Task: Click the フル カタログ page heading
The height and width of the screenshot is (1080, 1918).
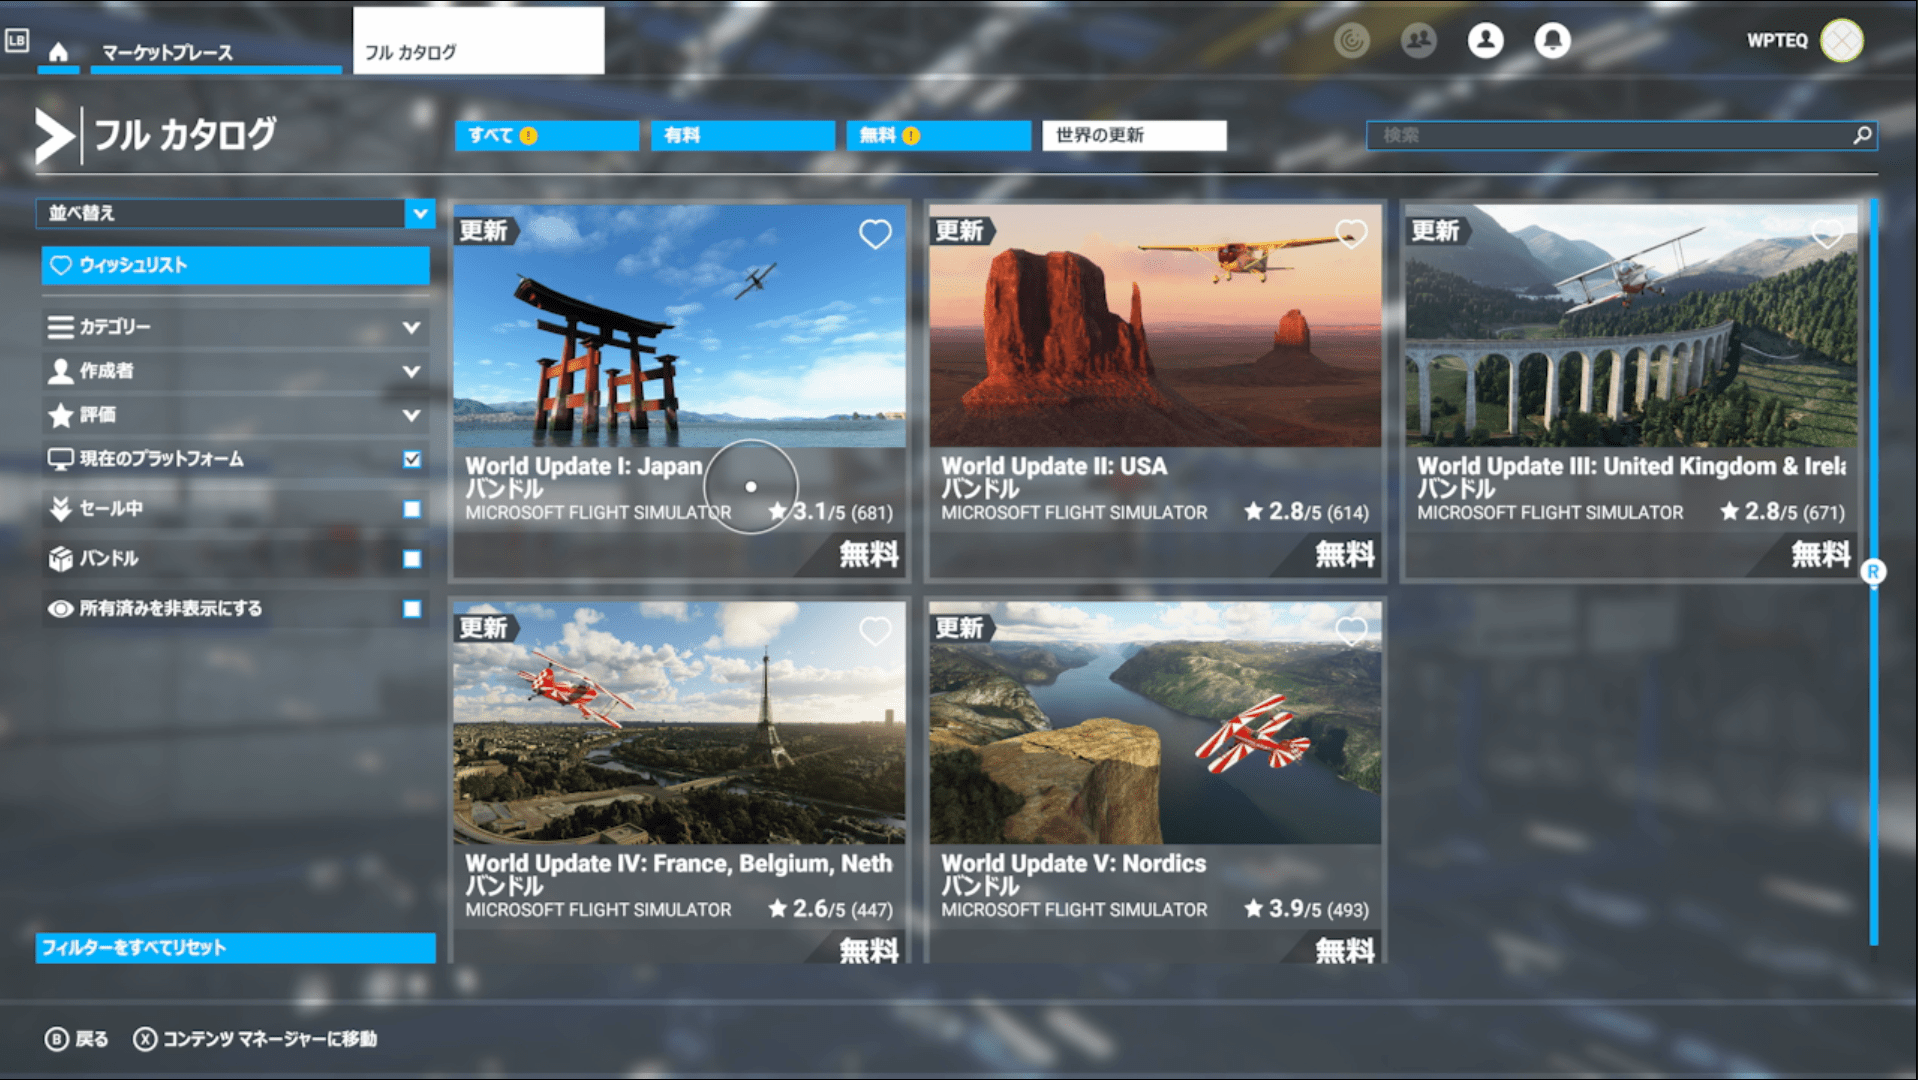Action: [185, 135]
